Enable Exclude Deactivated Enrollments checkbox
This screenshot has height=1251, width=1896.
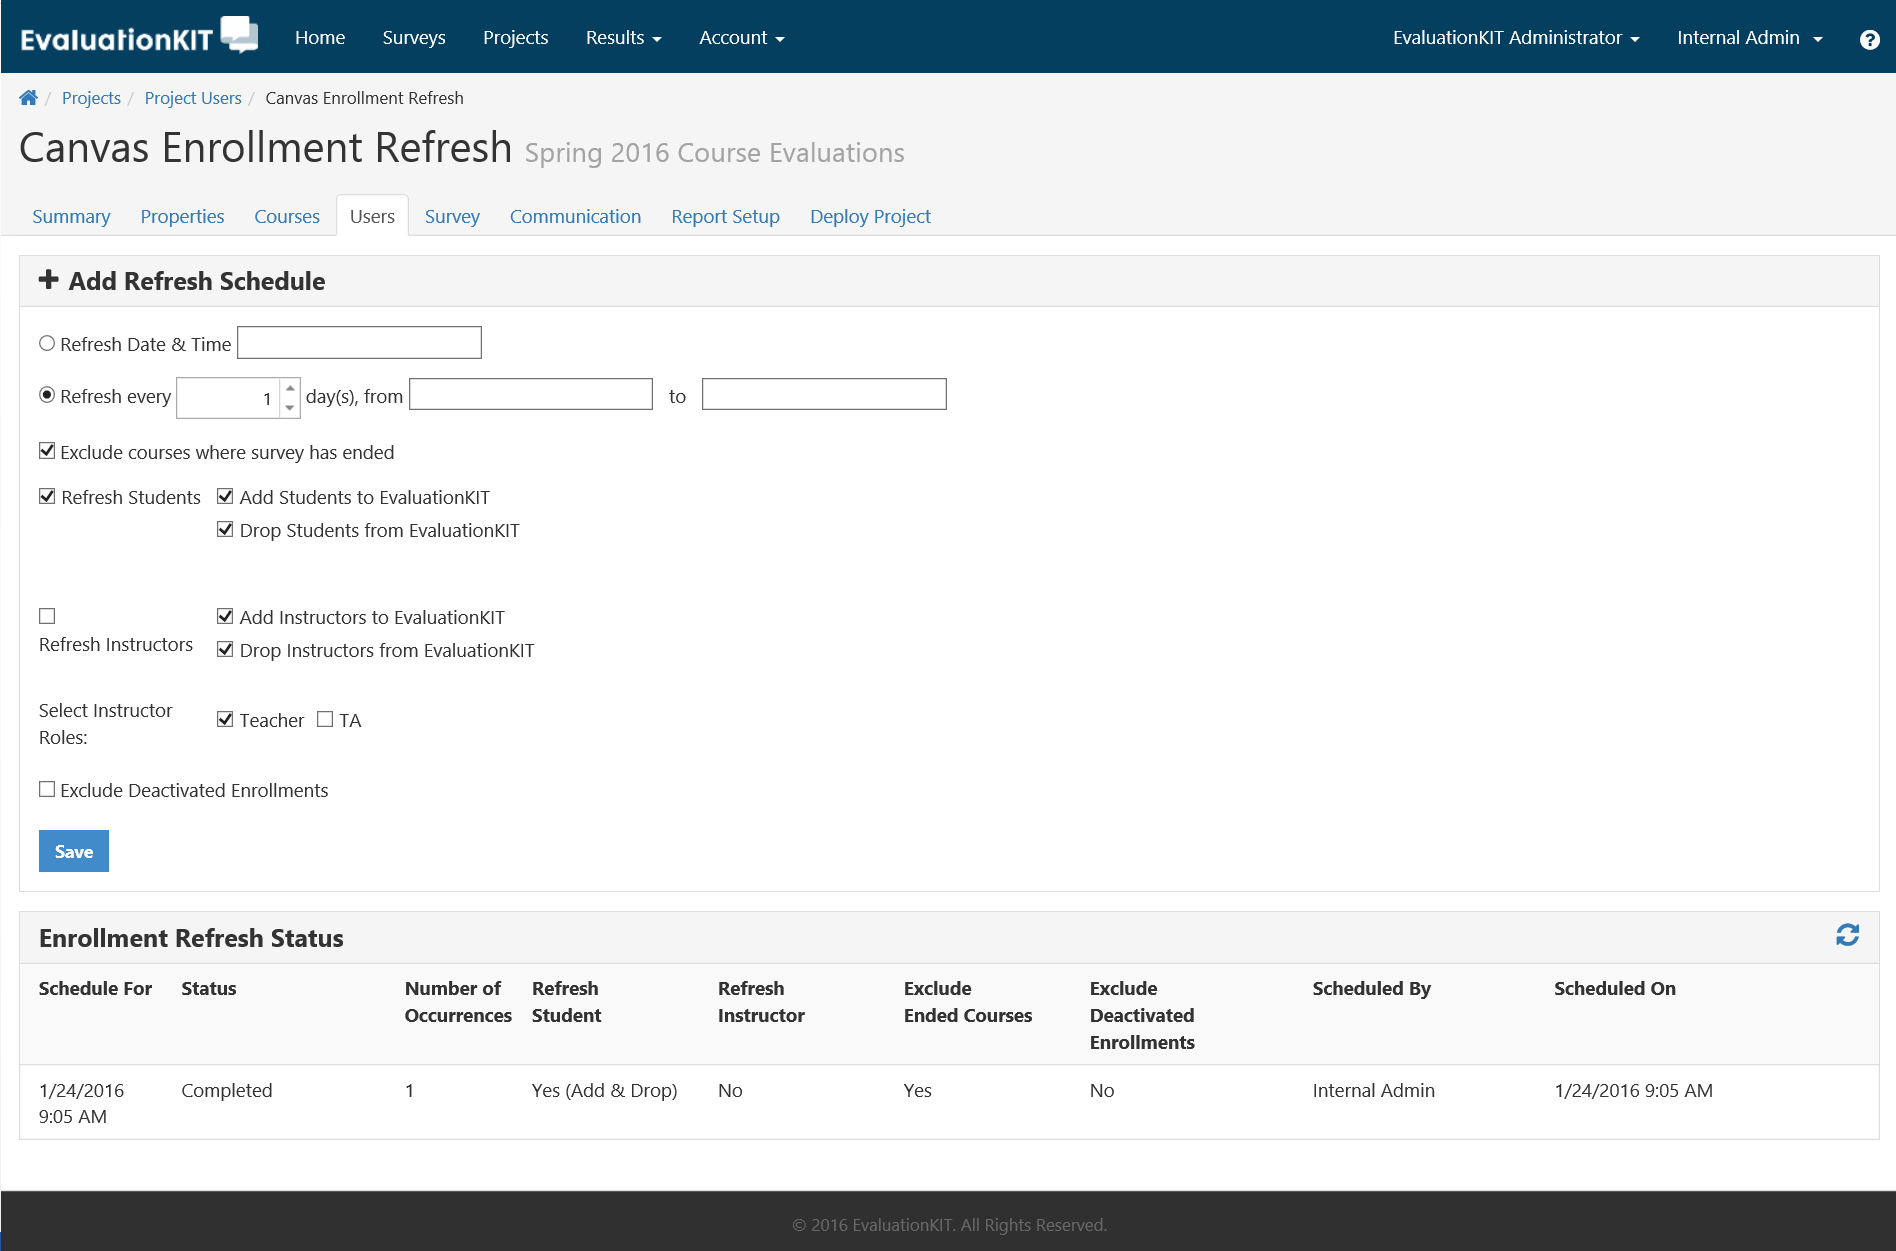point(47,789)
